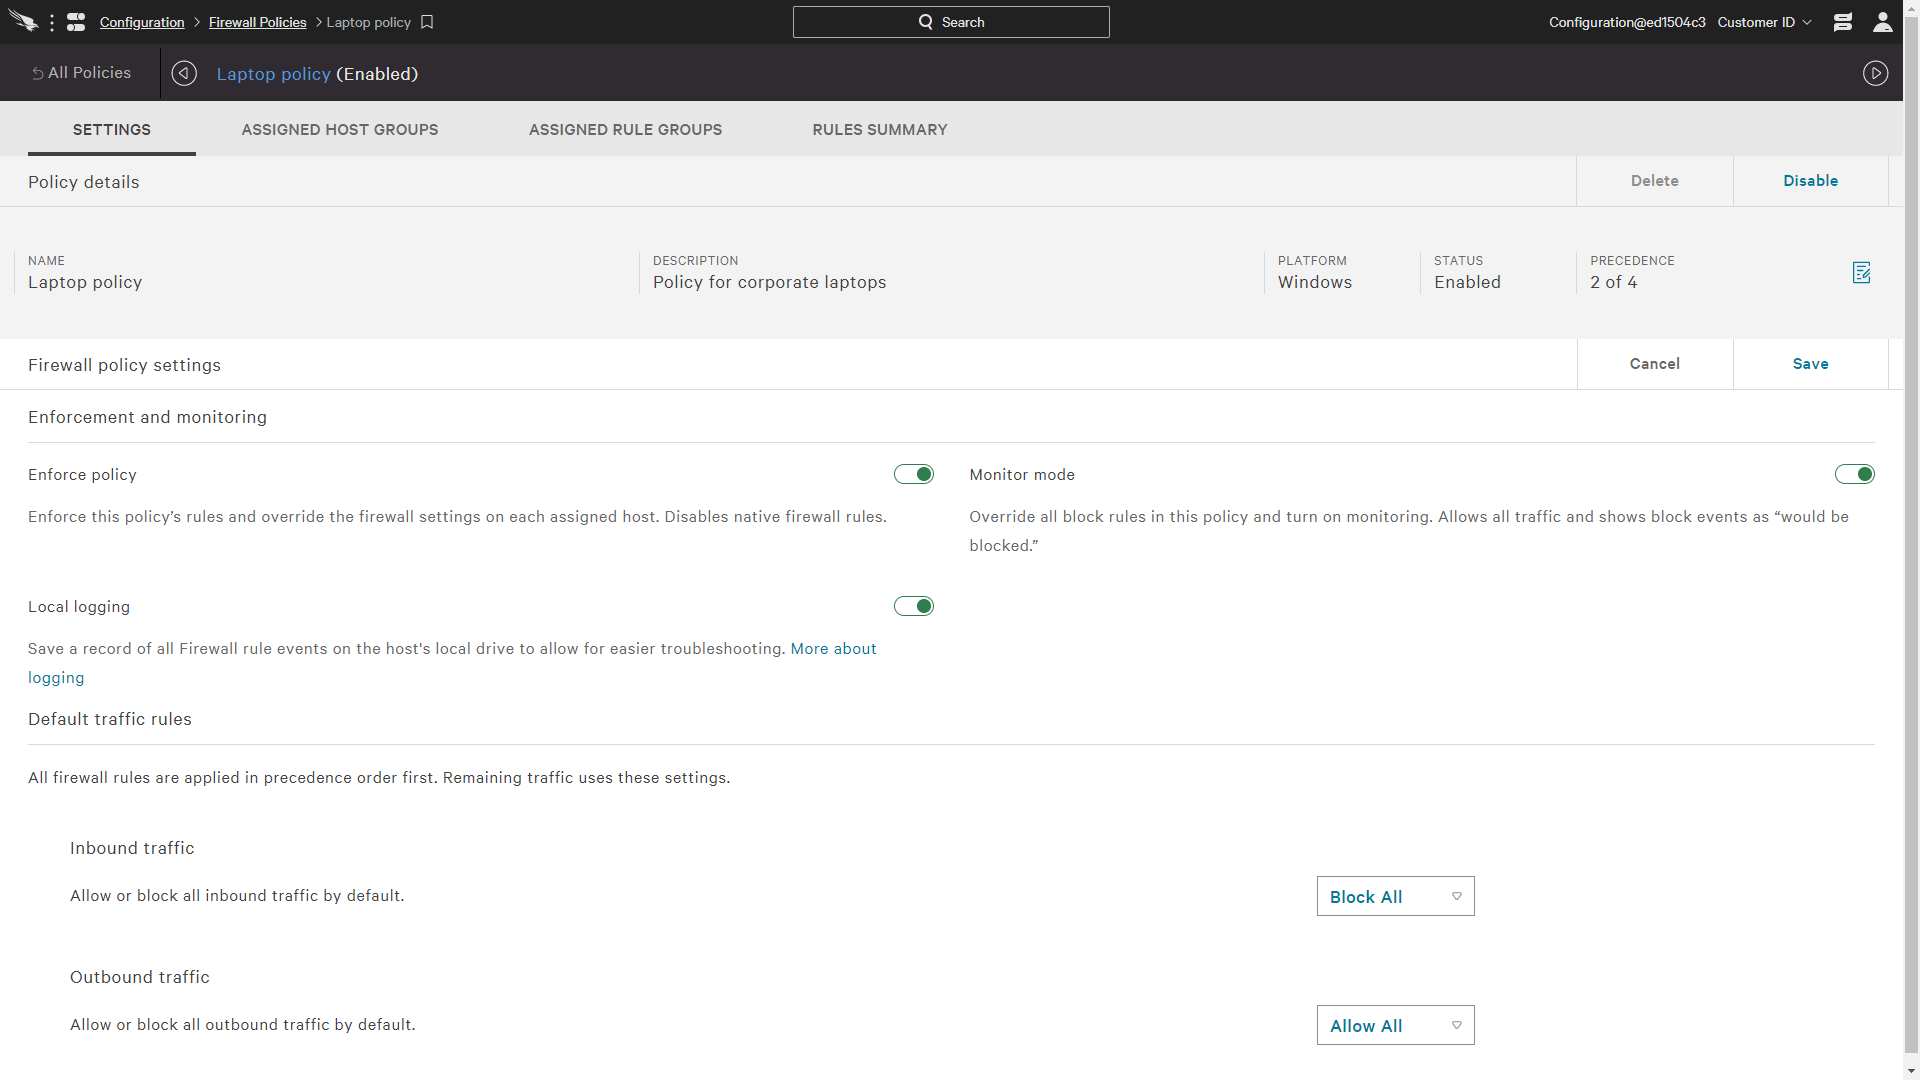Open the Rules Summary tab

[879, 130]
